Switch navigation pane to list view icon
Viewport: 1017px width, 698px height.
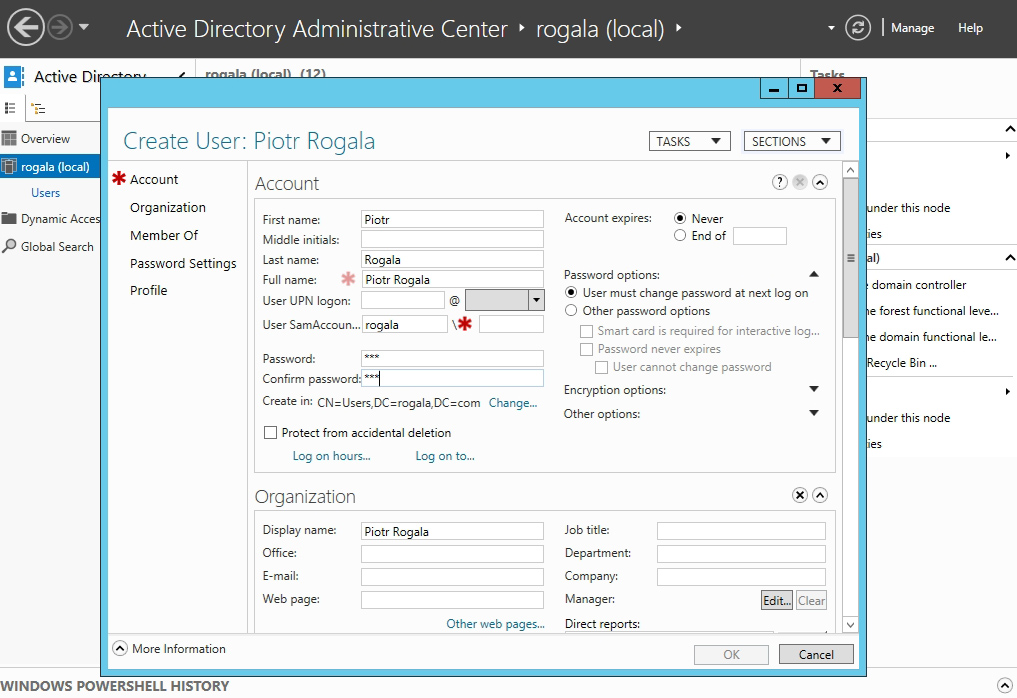click(10, 108)
